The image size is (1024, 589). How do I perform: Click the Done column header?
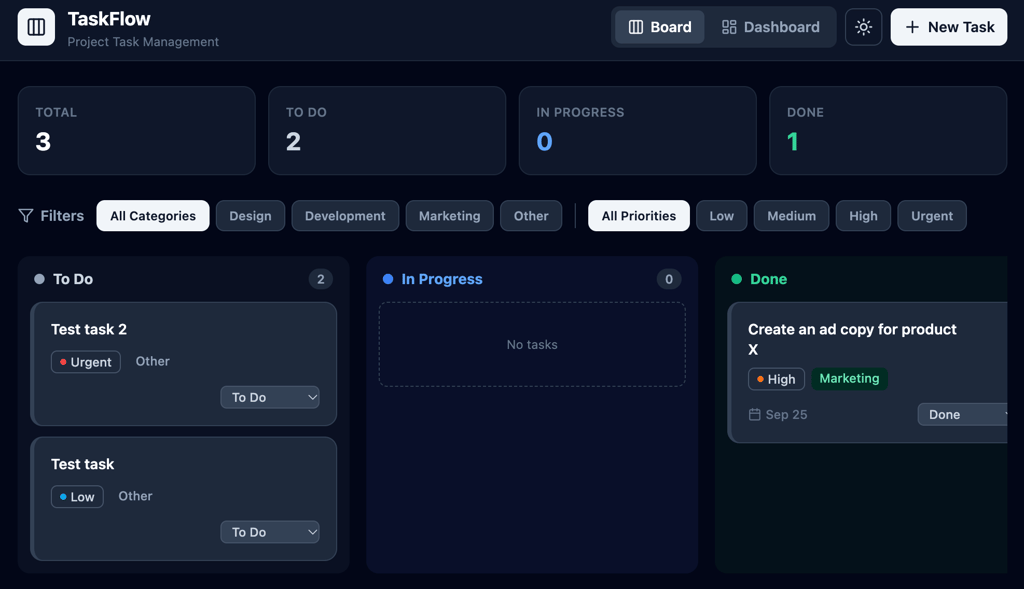[x=768, y=279]
